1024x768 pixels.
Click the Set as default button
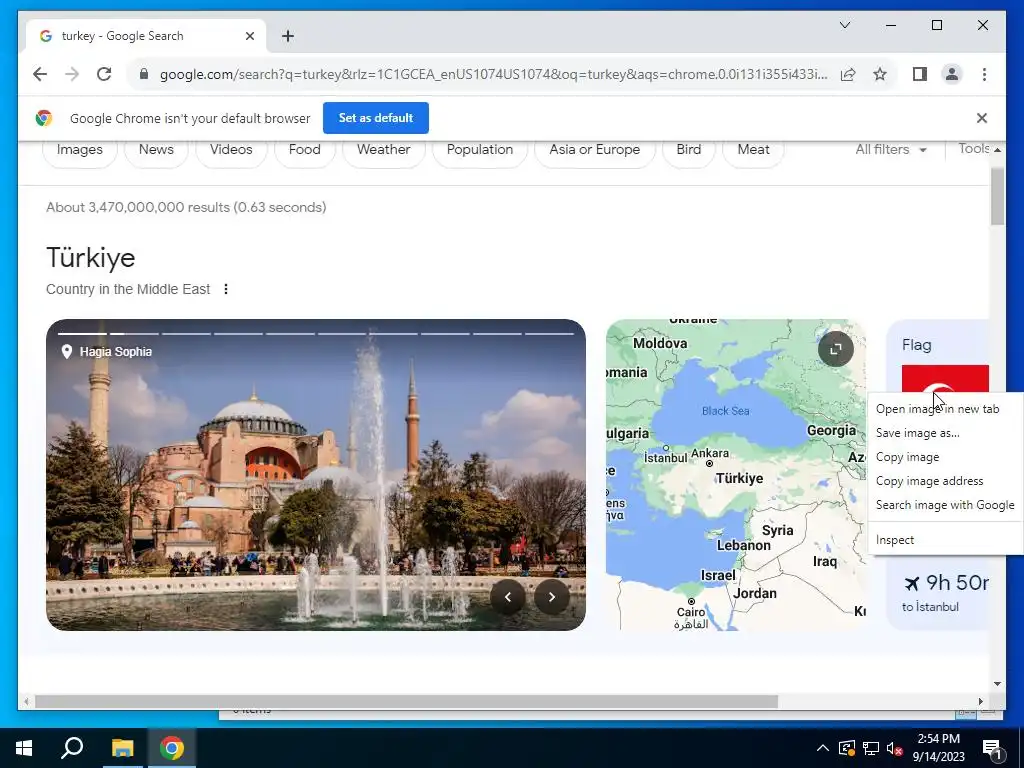pos(376,118)
